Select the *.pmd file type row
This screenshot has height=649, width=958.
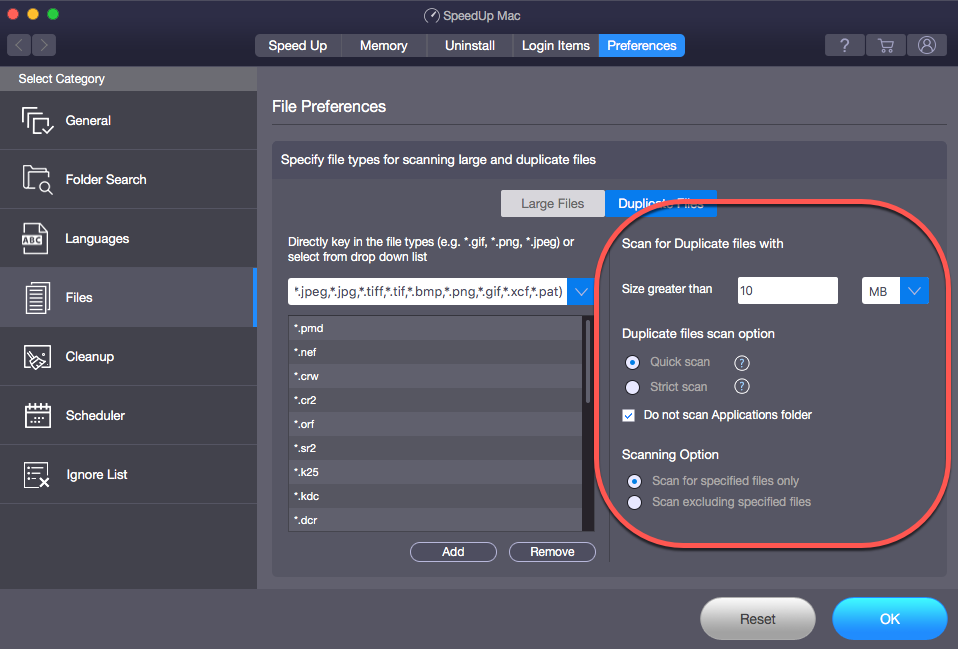tap(435, 328)
